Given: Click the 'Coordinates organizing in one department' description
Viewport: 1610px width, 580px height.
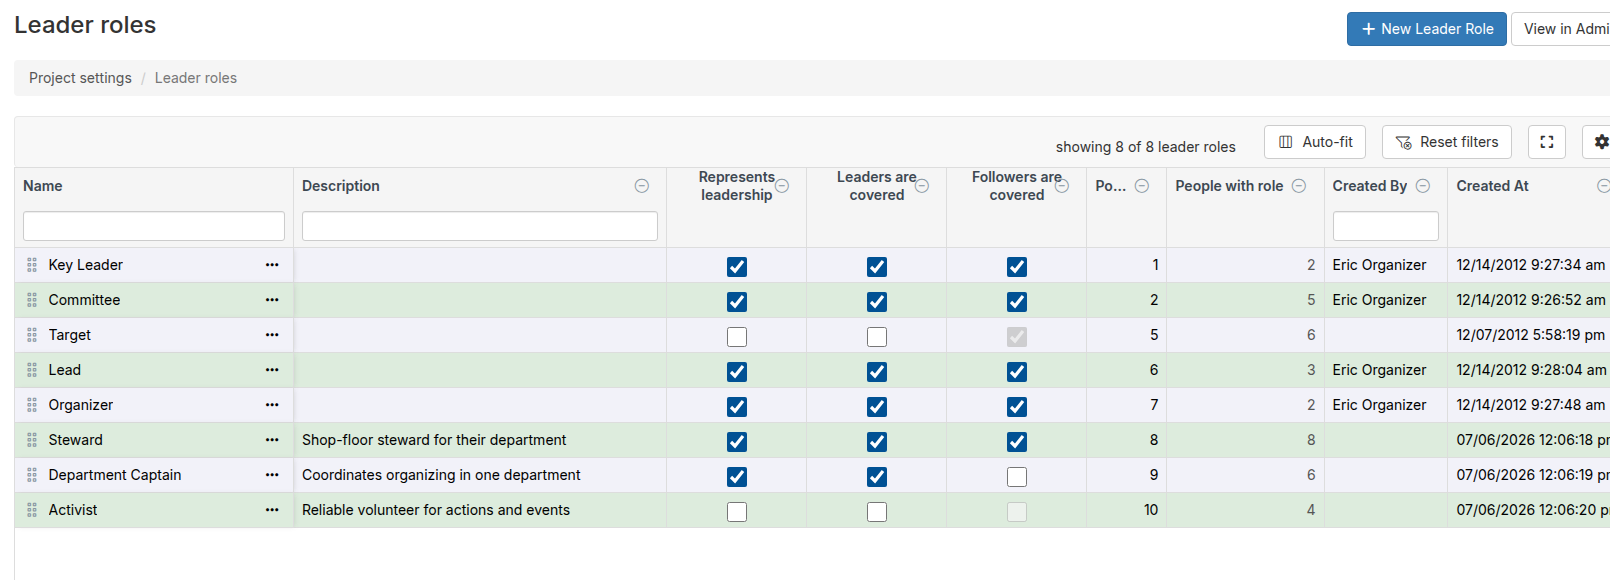Looking at the screenshot, I should 441,475.
